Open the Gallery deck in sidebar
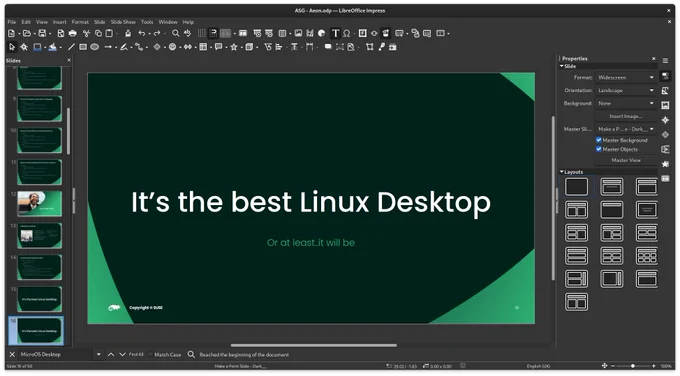This screenshot has width=680, height=376. pos(665,105)
